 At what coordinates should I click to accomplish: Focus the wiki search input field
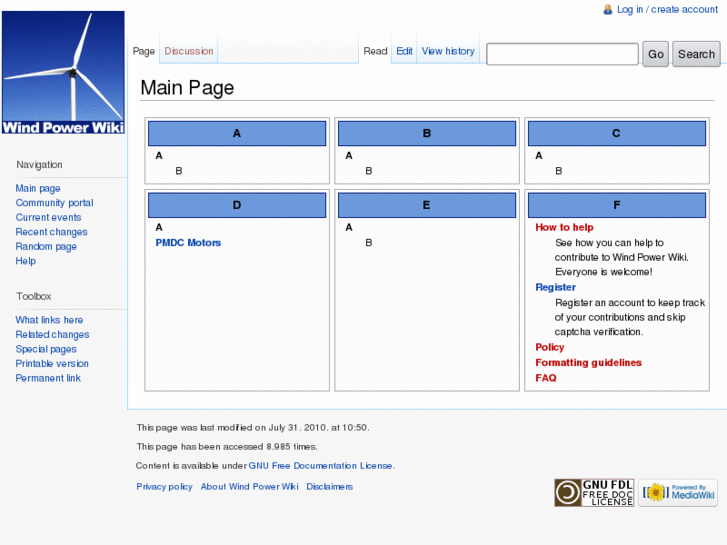(562, 54)
